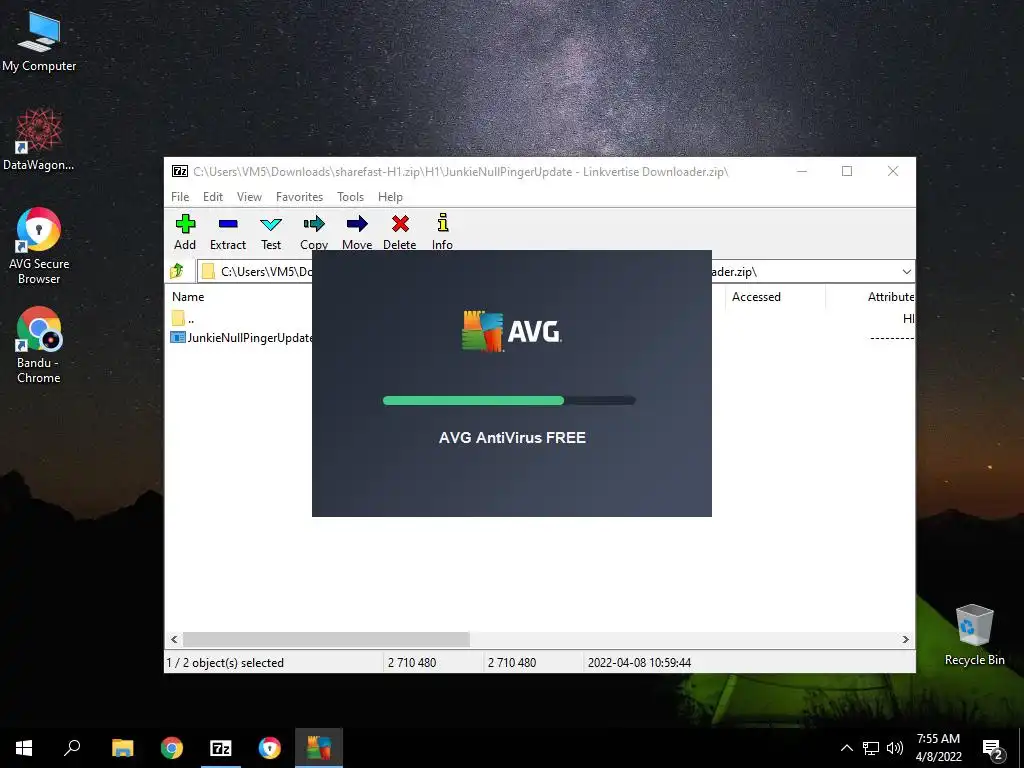Open network status tray icon
The width and height of the screenshot is (1024, 768).
click(871, 748)
